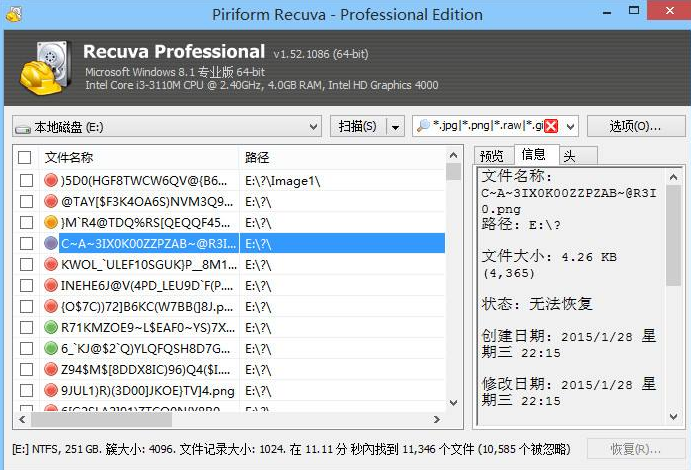
Task: Click the red status dot of )5D0(HGF8TWCW6QV file
Action: pyautogui.click(x=51, y=180)
